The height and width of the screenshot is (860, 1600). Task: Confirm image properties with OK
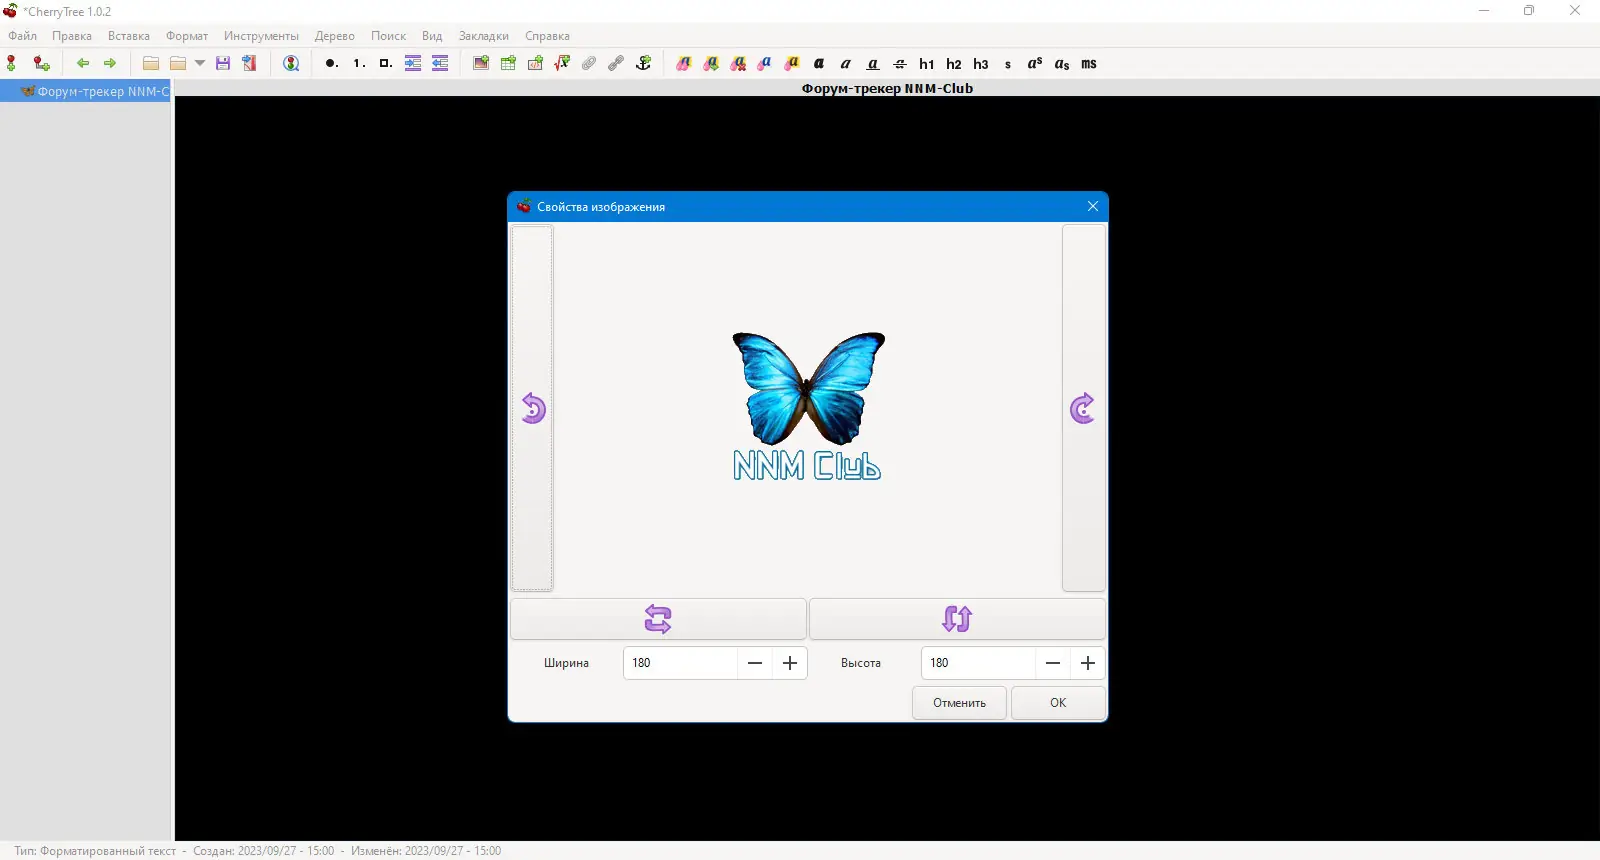[1058, 703]
